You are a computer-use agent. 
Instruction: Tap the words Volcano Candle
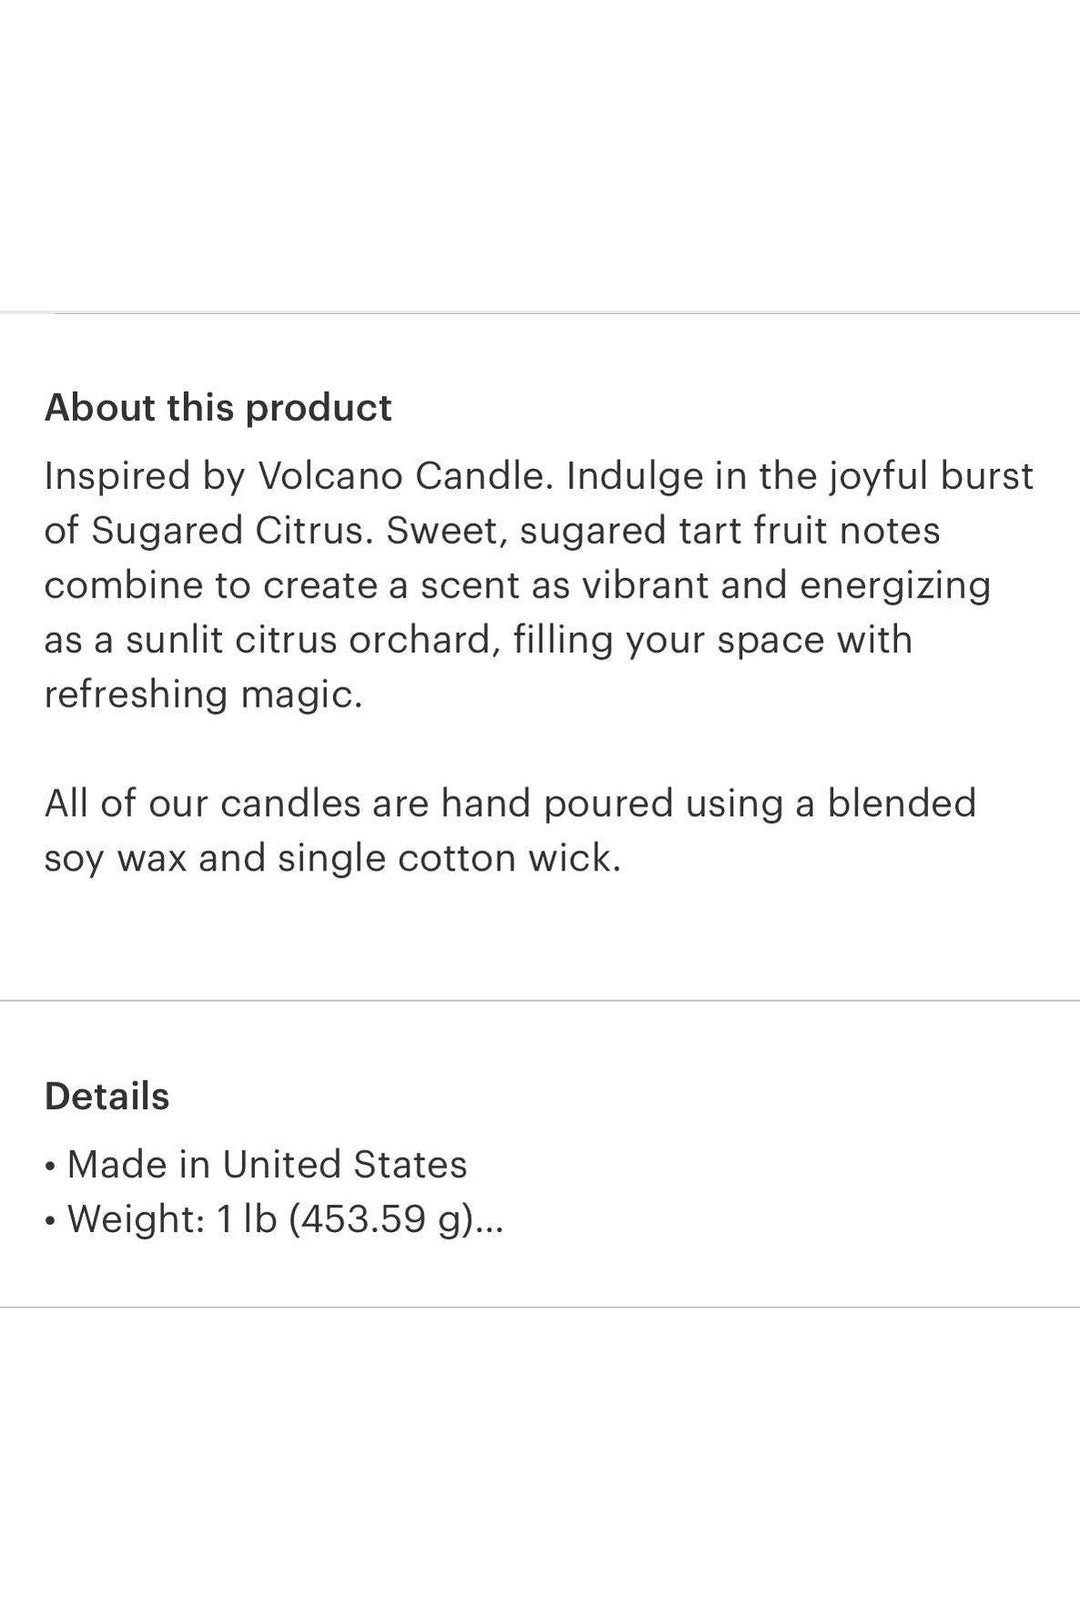coord(404,476)
